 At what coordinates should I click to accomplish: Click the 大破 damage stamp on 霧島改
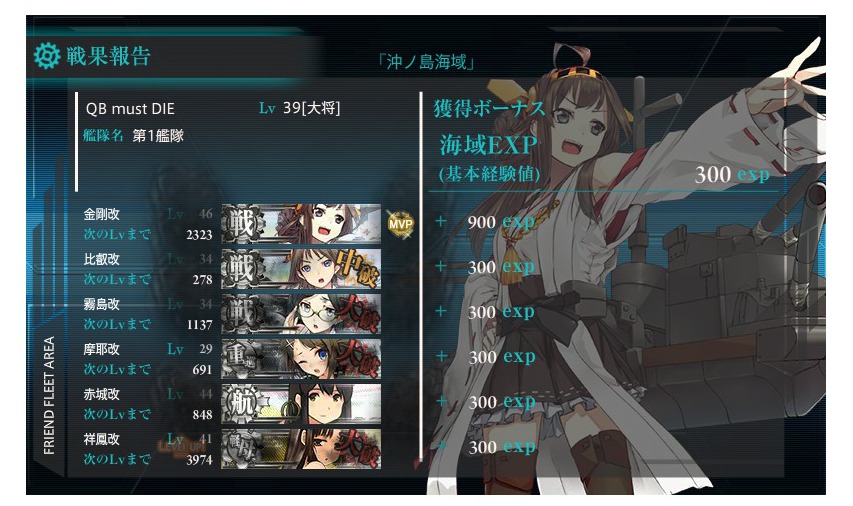(357, 313)
